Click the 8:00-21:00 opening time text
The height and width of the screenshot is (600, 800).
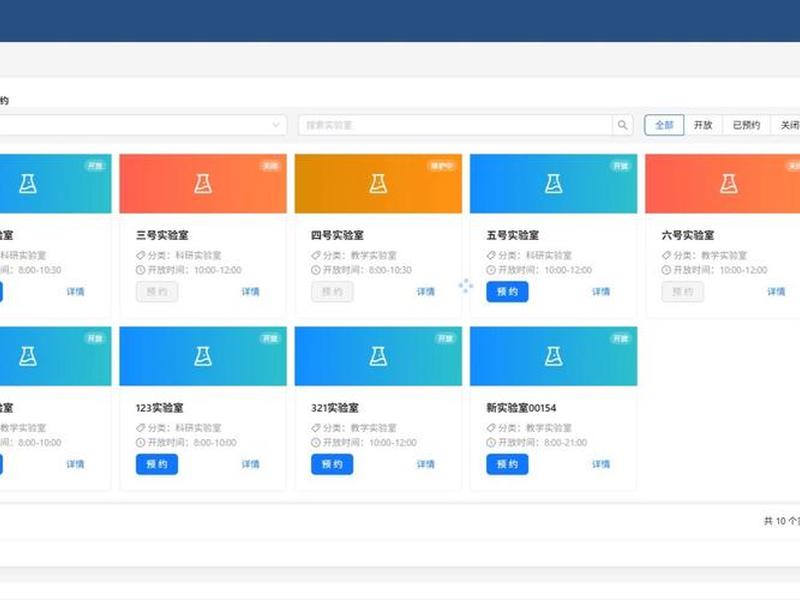pos(565,442)
